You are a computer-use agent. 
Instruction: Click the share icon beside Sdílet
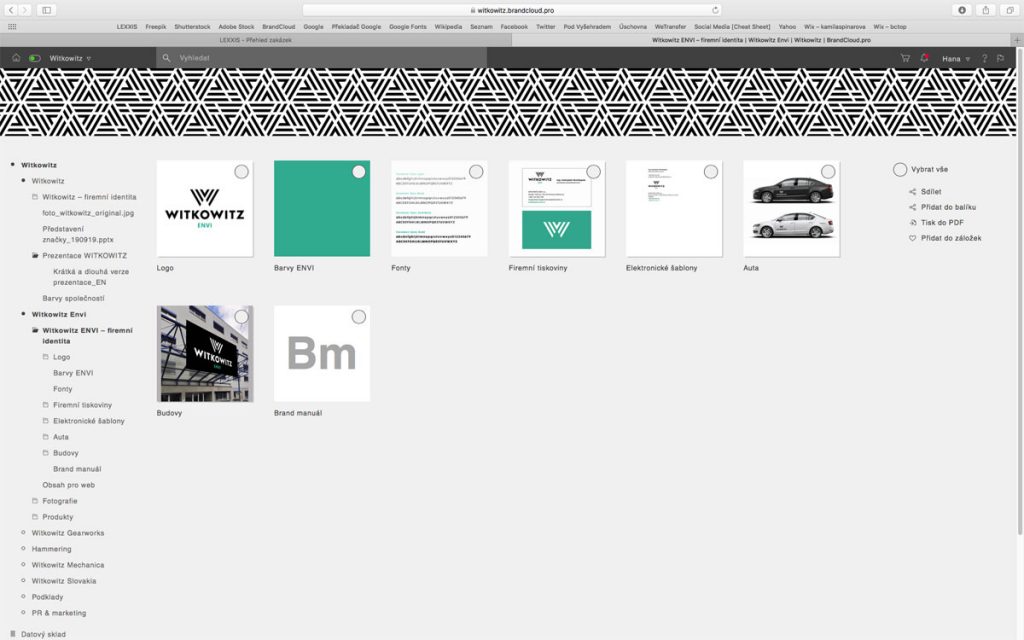coord(912,192)
